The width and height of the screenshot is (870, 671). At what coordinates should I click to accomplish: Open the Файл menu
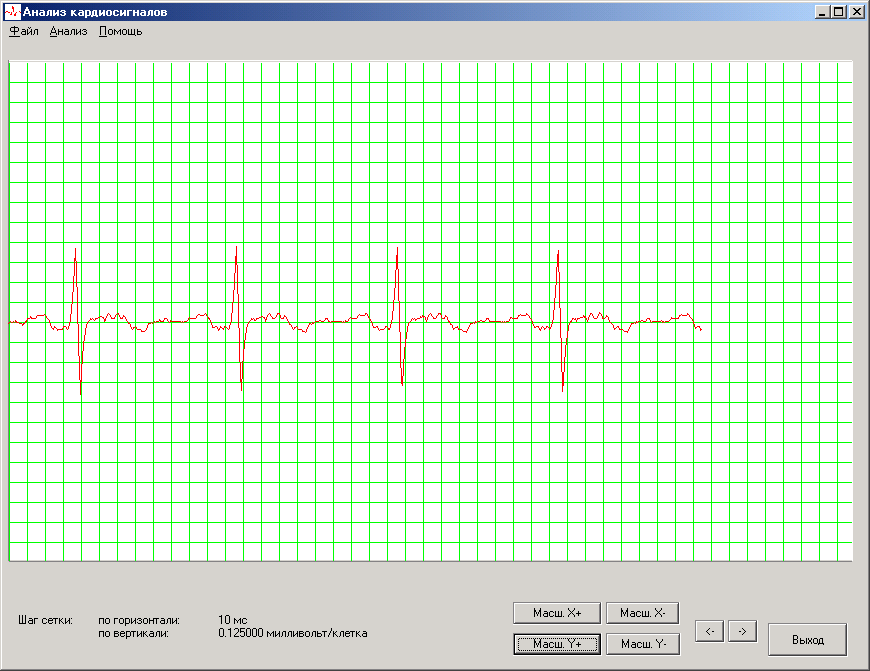24,31
